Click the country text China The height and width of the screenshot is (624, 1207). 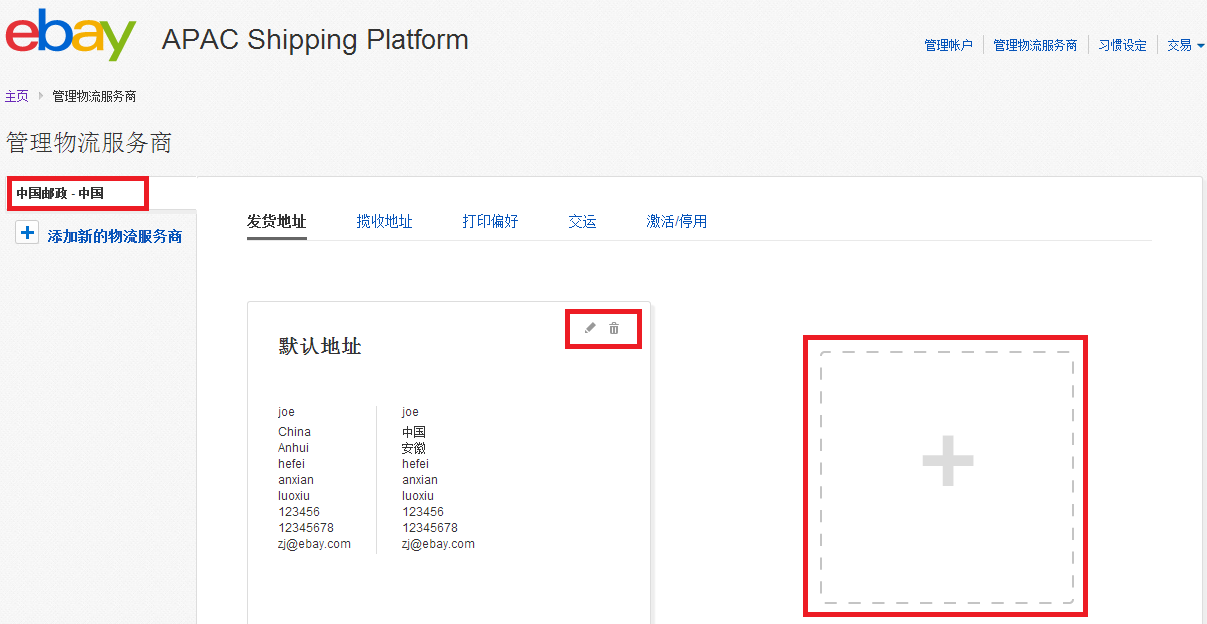(x=294, y=432)
